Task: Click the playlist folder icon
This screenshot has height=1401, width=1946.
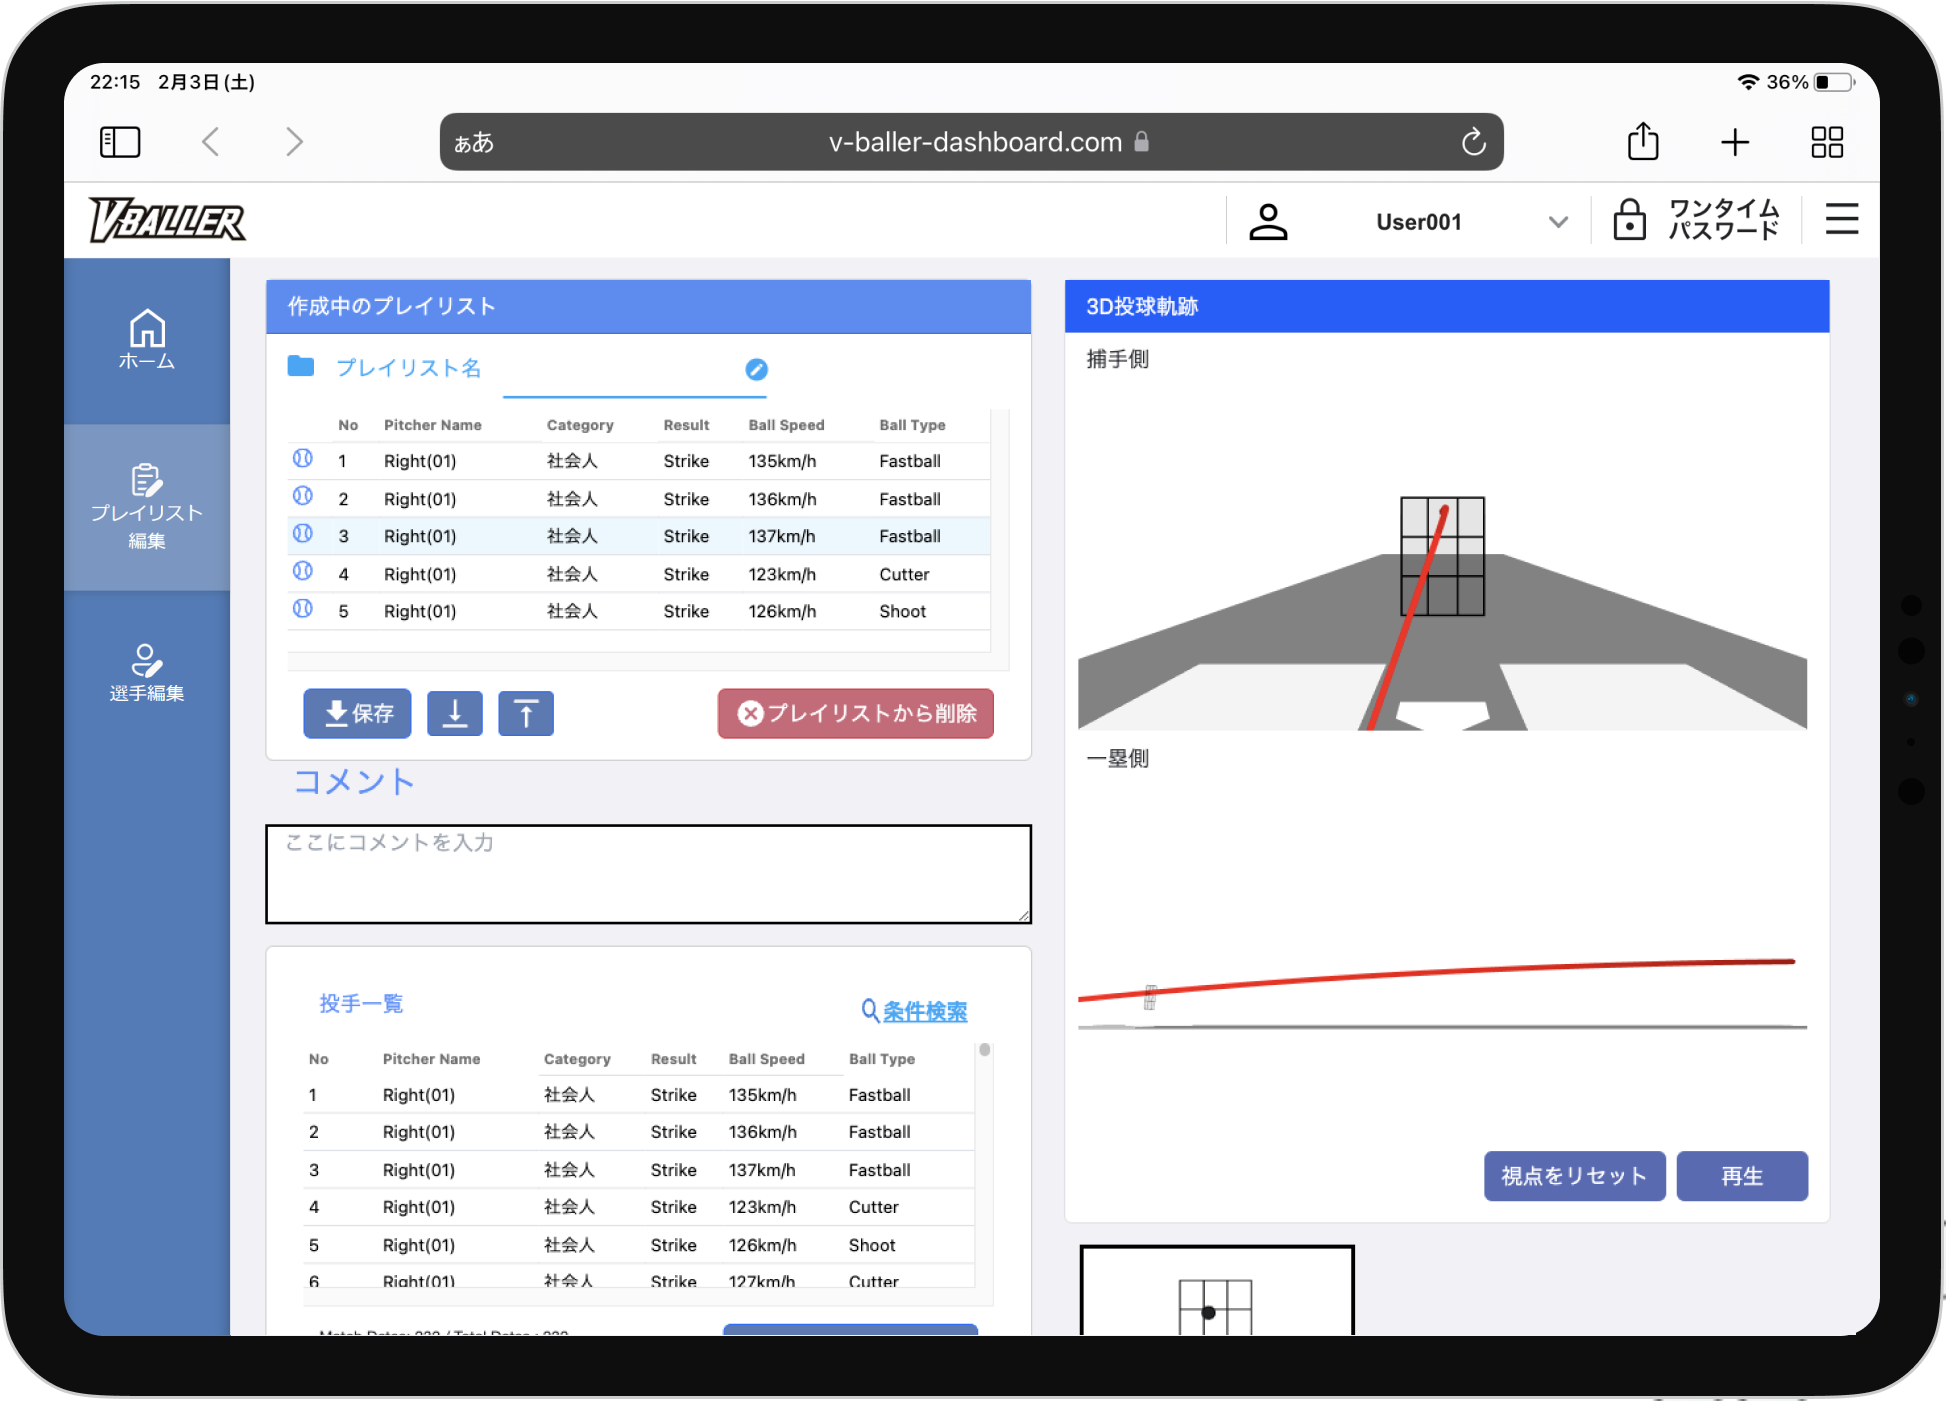Action: tap(301, 366)
